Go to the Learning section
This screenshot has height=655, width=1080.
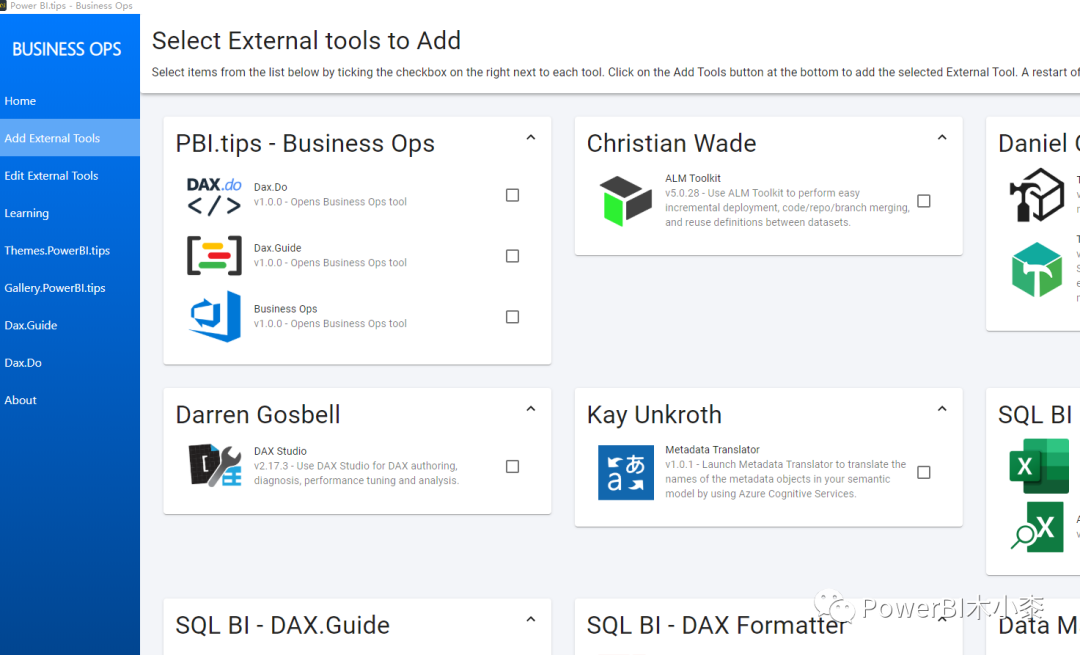coord(70,213)
